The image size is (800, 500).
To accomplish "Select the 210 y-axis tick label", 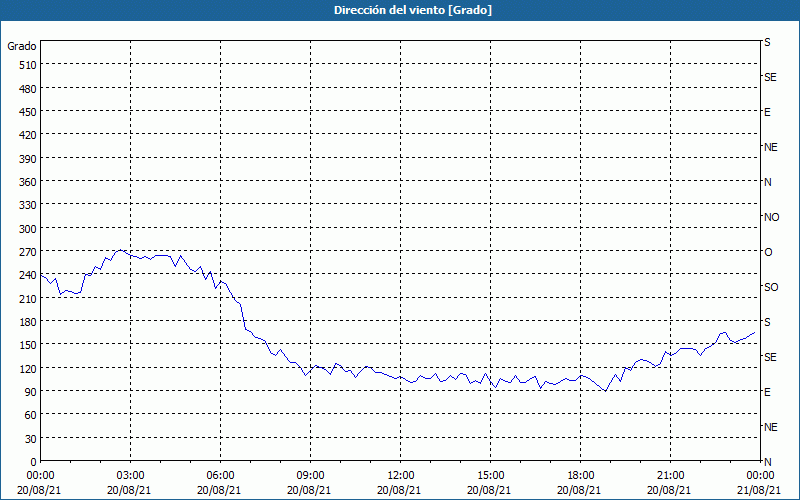I will tap(28, 299).
